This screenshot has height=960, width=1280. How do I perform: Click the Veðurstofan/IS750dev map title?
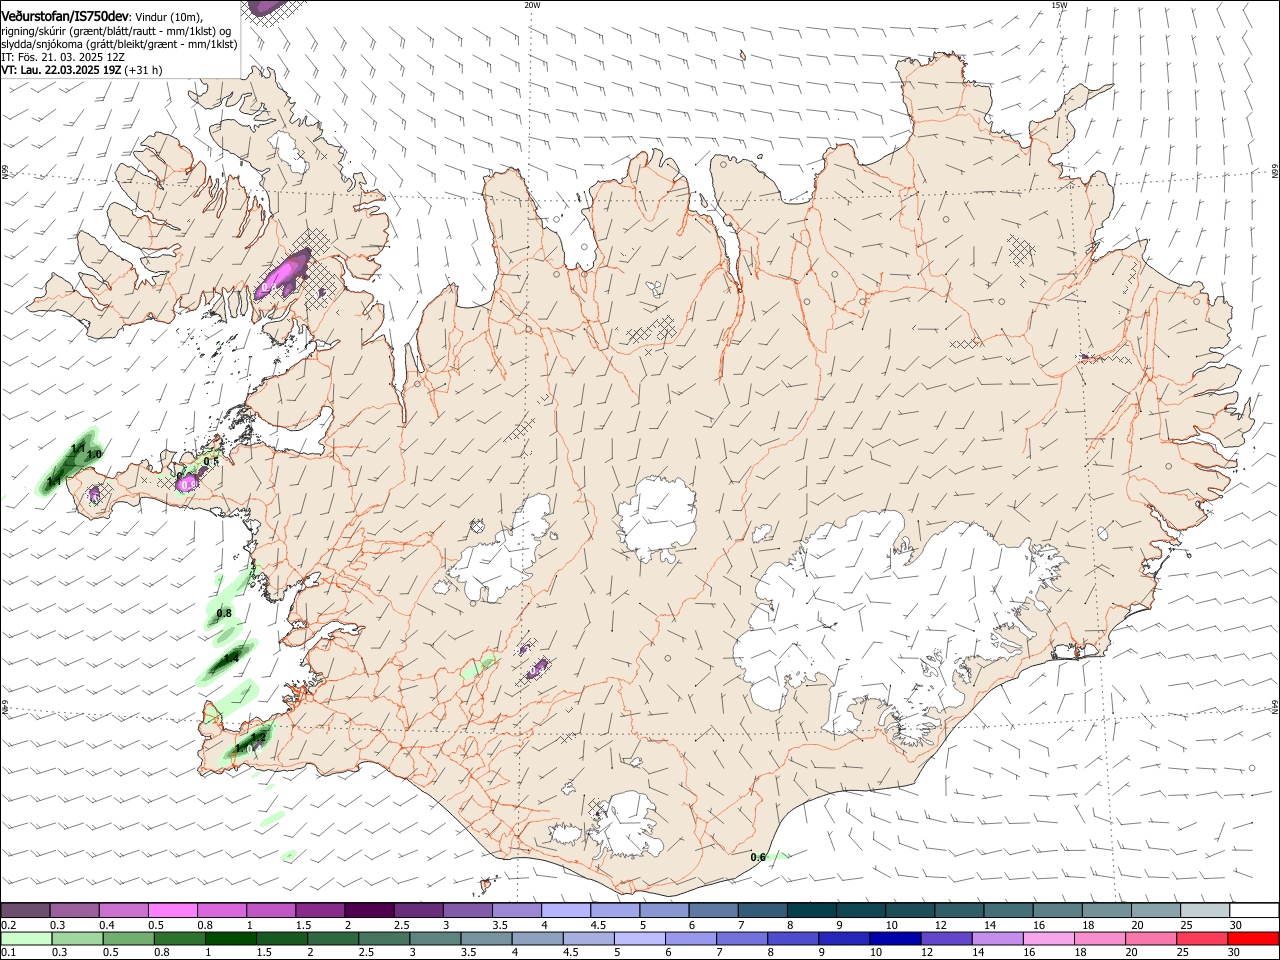pos(65,16)
